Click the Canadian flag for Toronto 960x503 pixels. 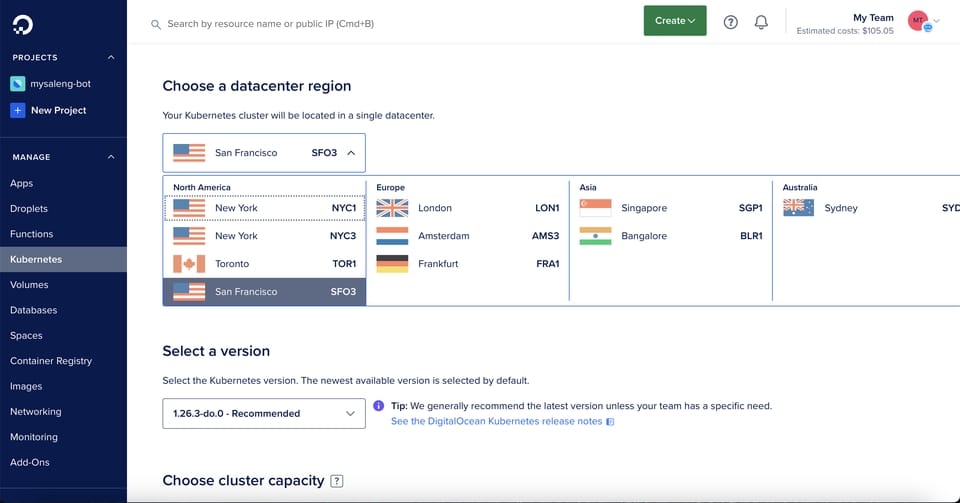(x=189, y=264)
